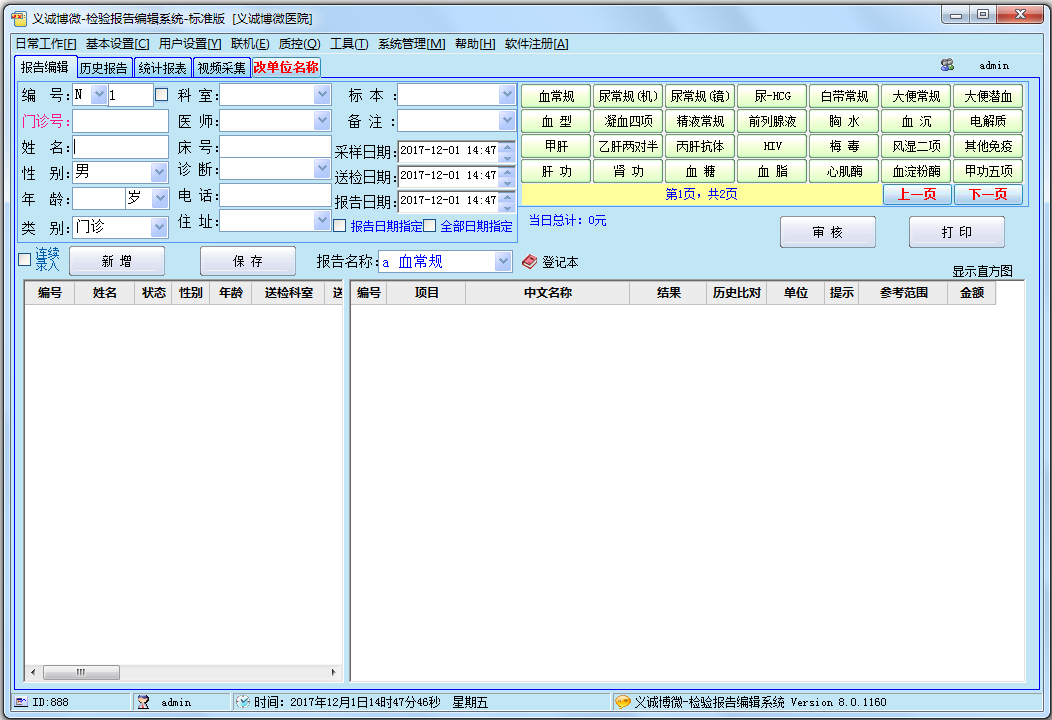This screenshot has width=1052, height=720.
Task: Open the 联机 menu
Action: pyautogui.click(x=250, y=44)
